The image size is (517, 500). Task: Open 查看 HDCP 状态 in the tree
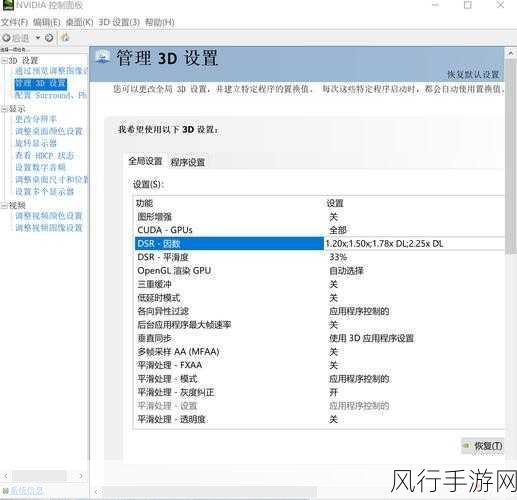[x=45, y=155]
